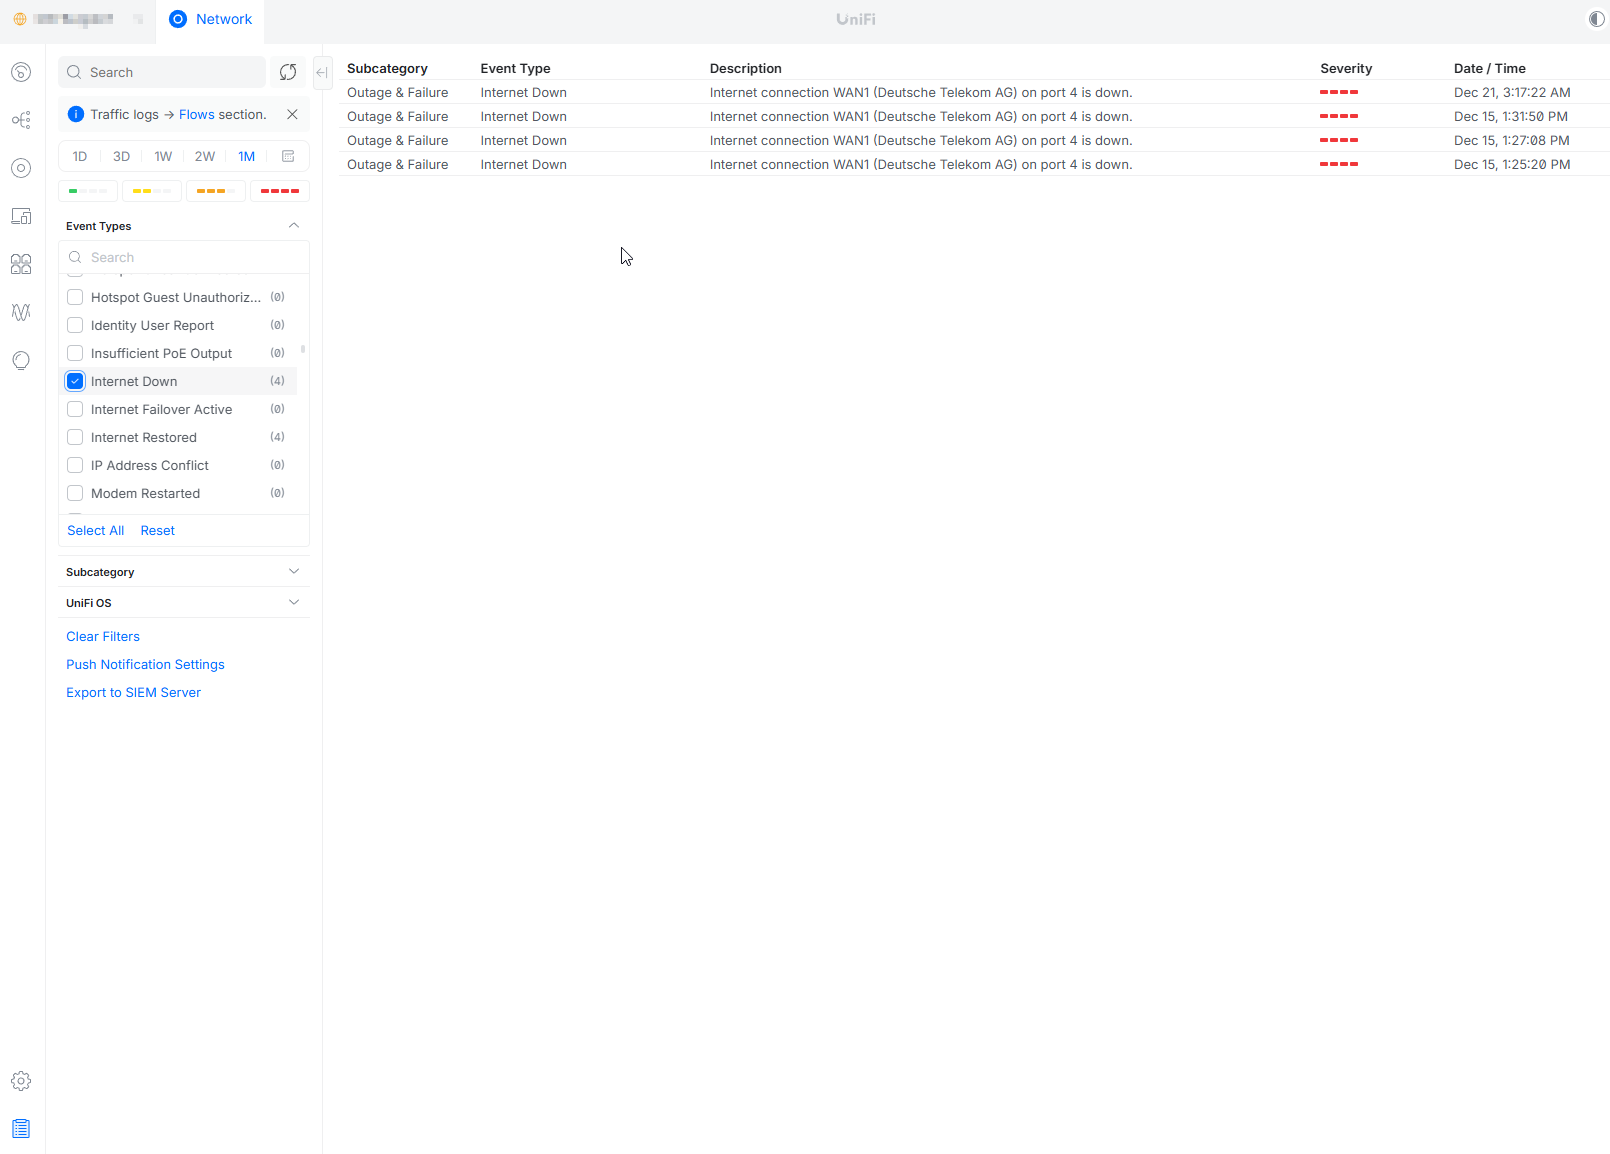Select the 3D time range
Viewport: 1610px width, 1154px height.
tap(122, 156)
